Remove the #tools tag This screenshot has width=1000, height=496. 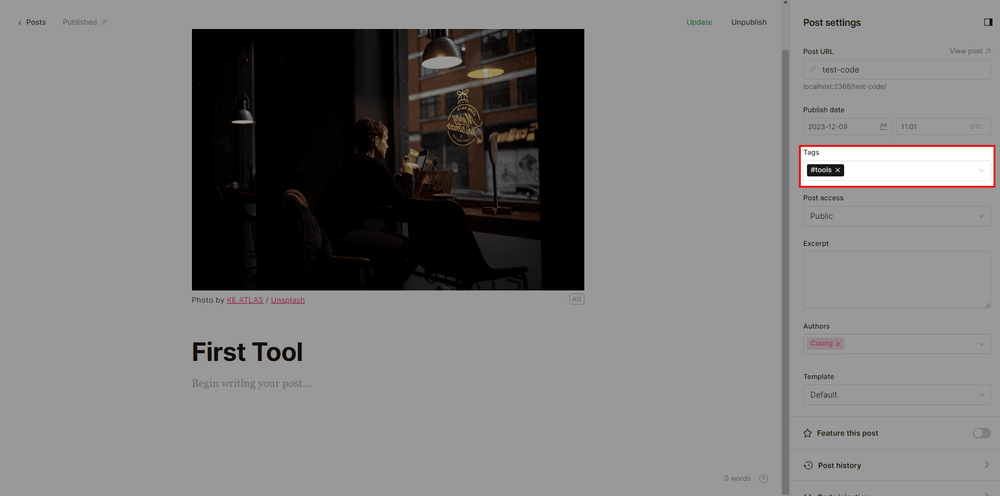tap(838, 170)
